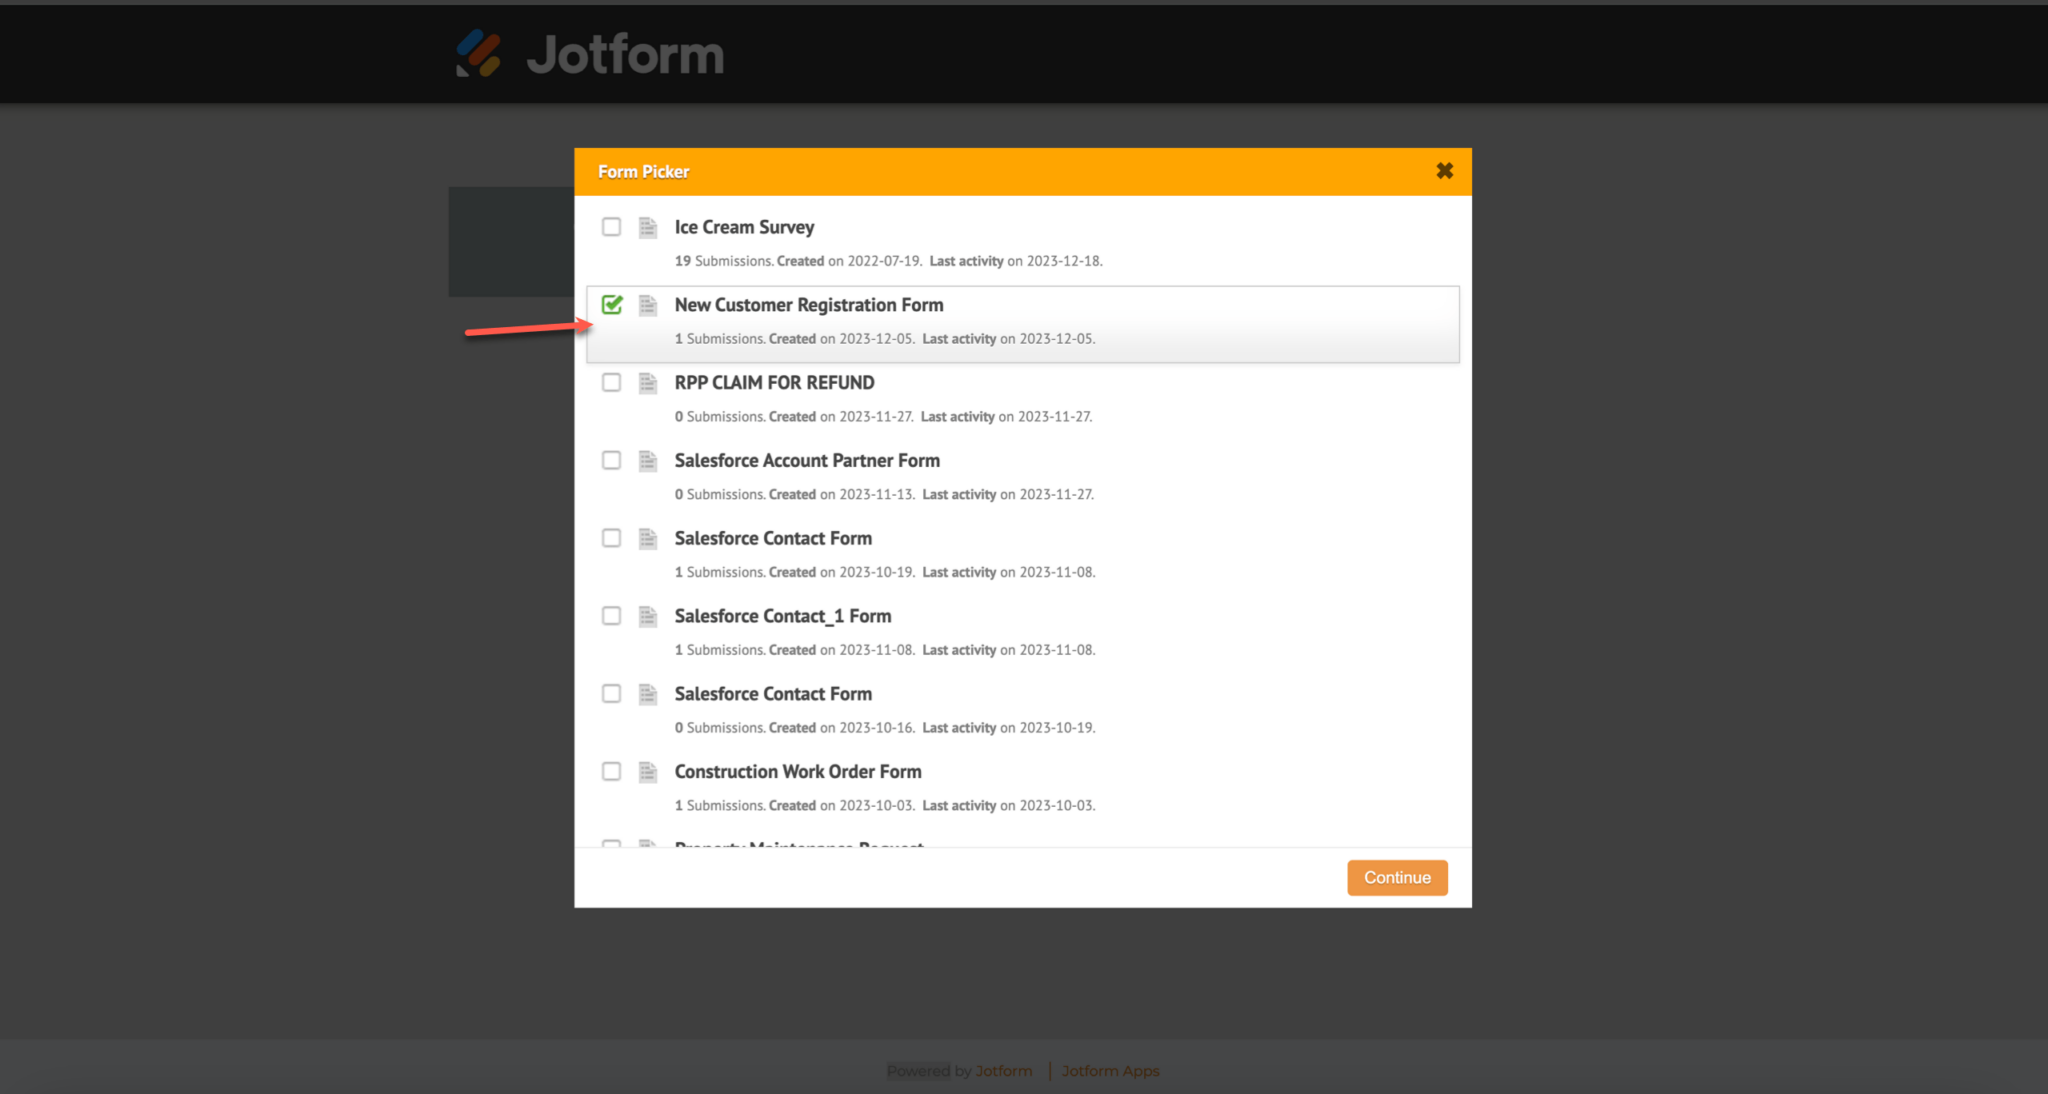2048x1094 pixels.
Task: Check the RPP CLAIM FOR REFUND checkbox
Action: pos(612,382)
